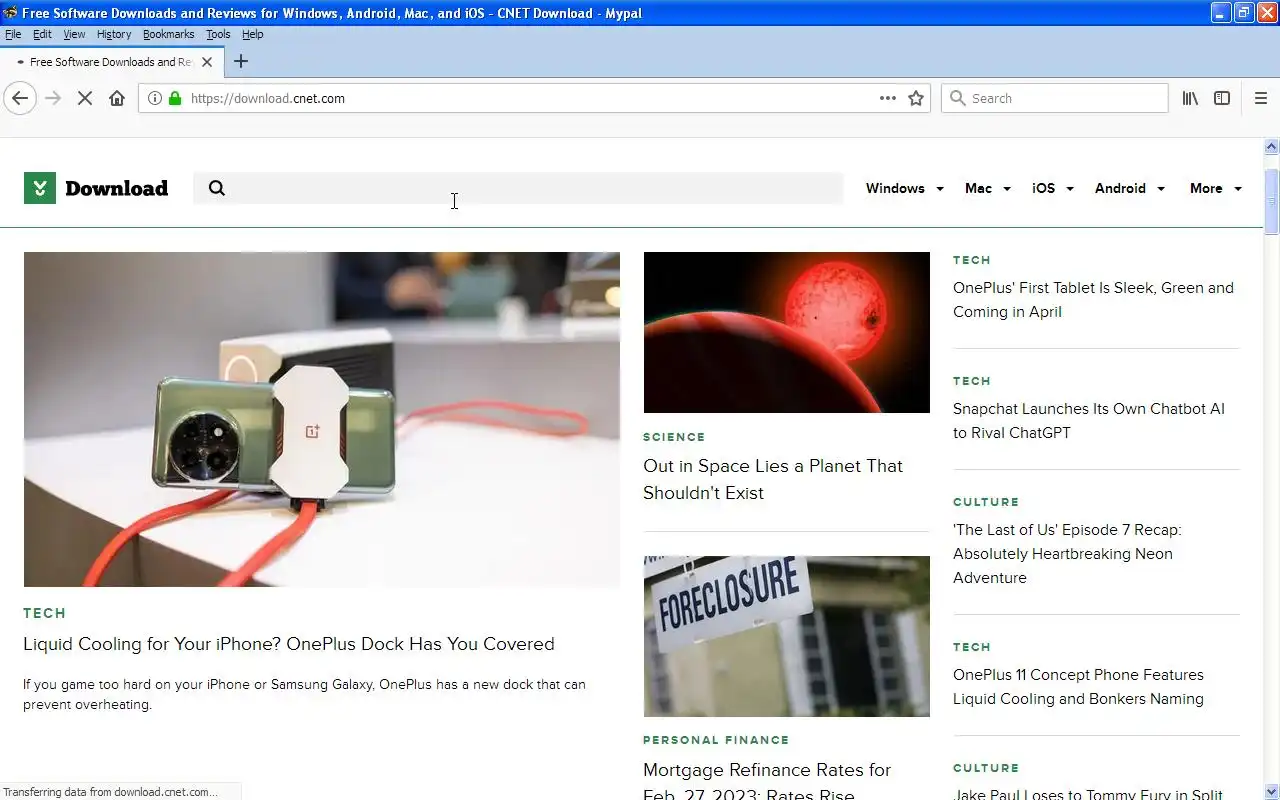Image resolution: width=1280 pixels, height=800 pixels.
Task: Click the green secure connection padlock
Action: click(x=175, y=98)
